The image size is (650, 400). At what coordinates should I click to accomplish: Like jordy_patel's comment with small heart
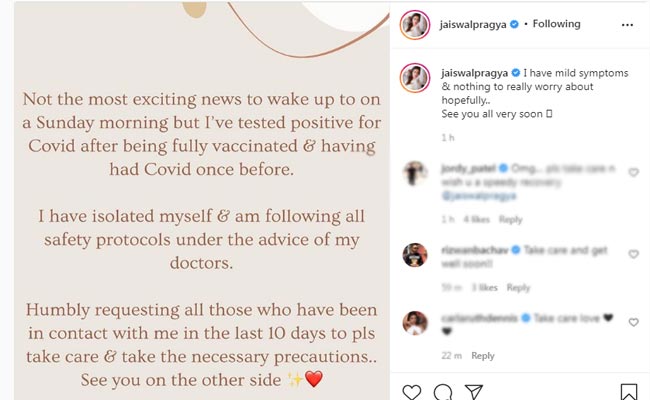coord(634,172)
